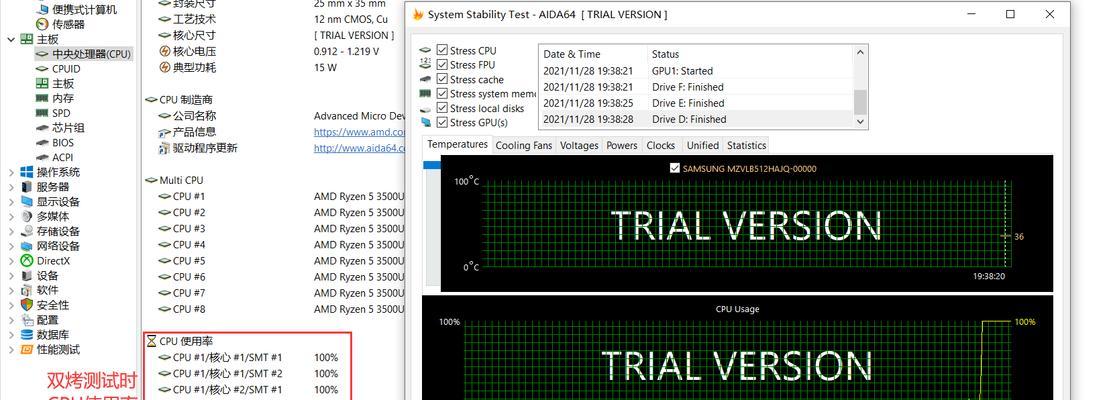
Task: Select the GPU1: Started log row
Action: coord(696,71)
